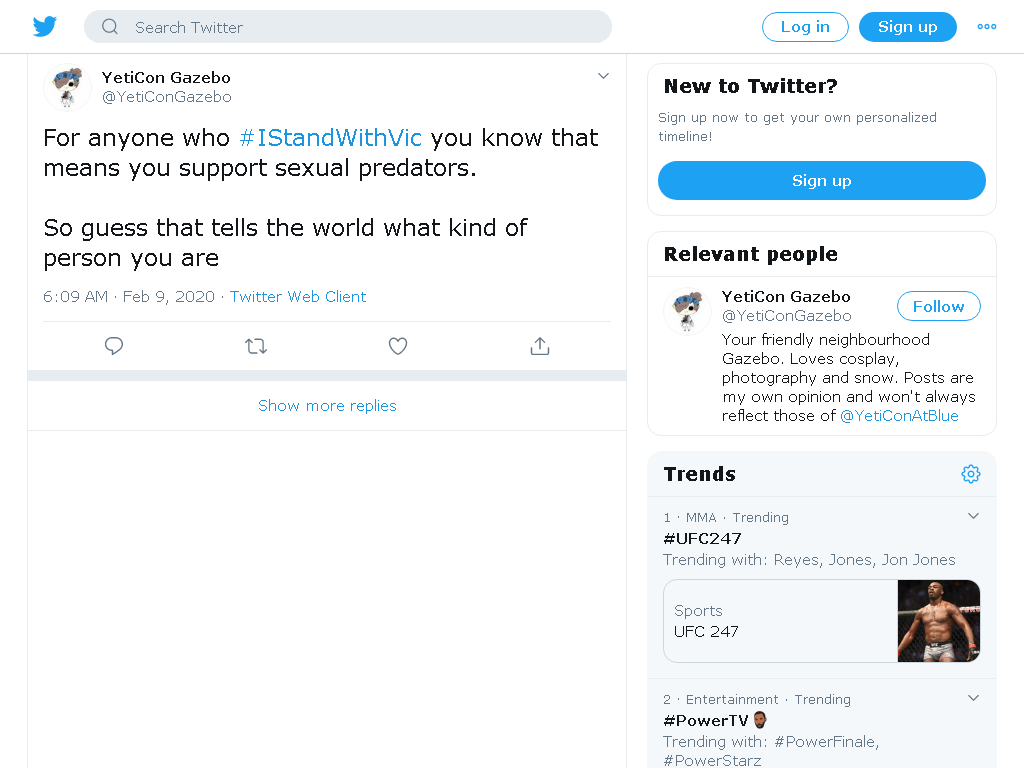Click the Twitter bird home logo
Screen dimensions: 1024x768
point(44,27)
